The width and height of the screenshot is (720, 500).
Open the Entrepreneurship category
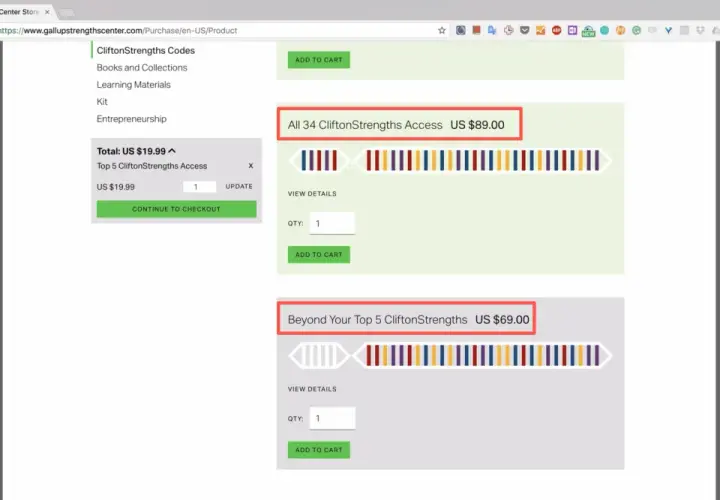click(131, 119)
